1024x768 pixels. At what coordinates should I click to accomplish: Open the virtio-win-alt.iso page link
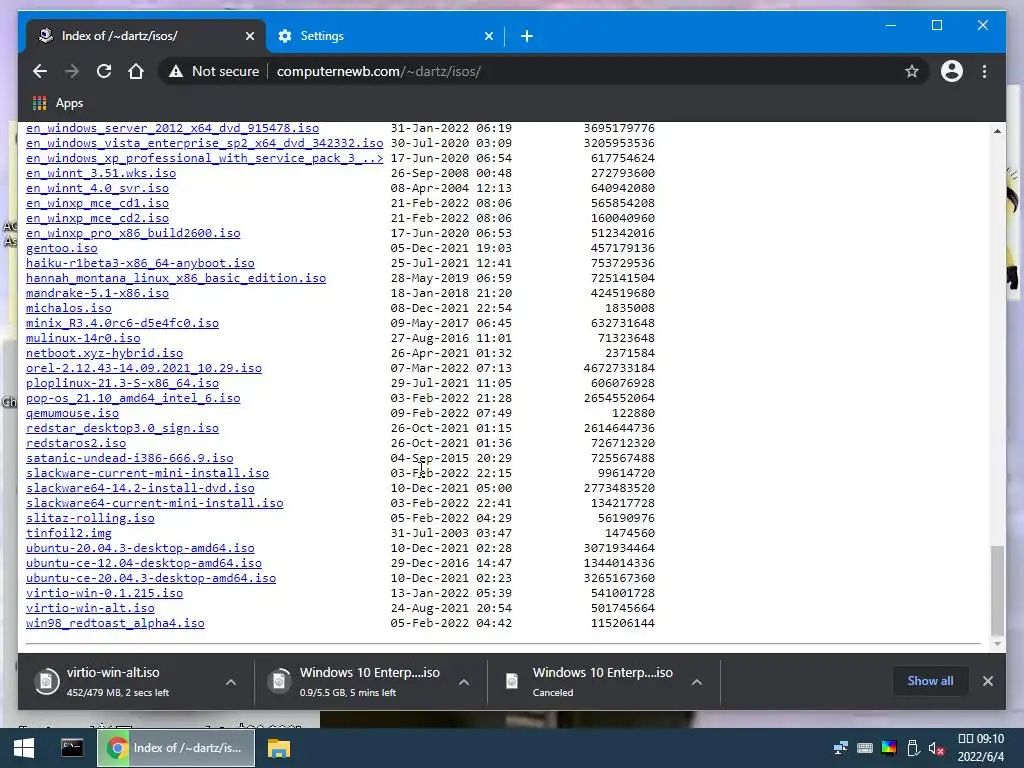tap(90, 609)
